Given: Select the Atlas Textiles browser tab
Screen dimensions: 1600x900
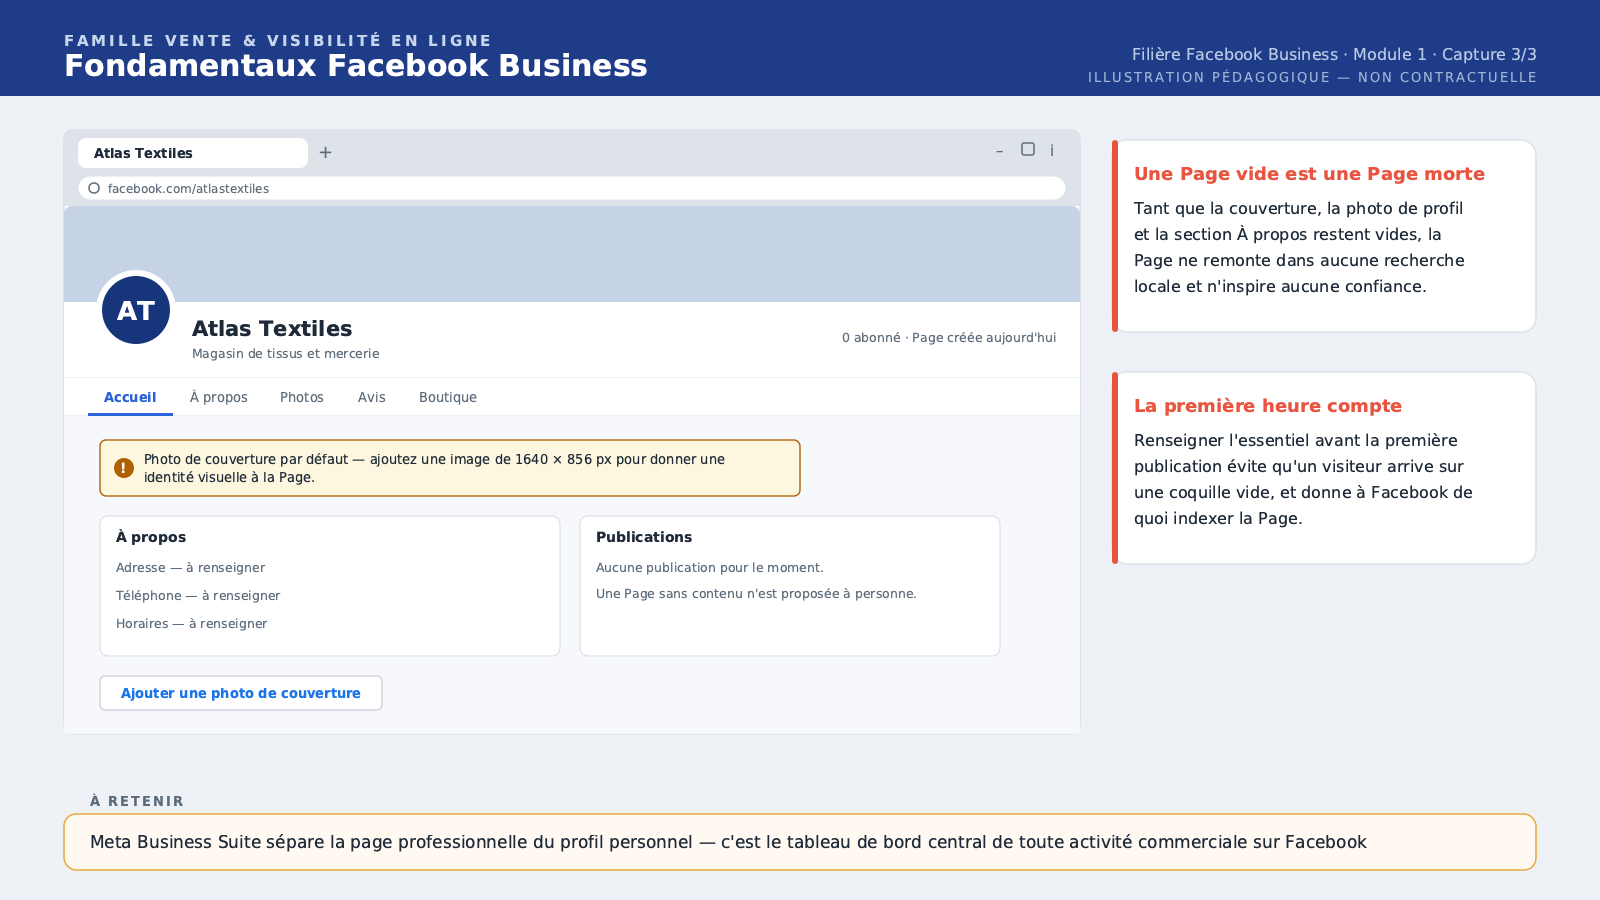Looking at the screenshot, I should coord(193,153).
